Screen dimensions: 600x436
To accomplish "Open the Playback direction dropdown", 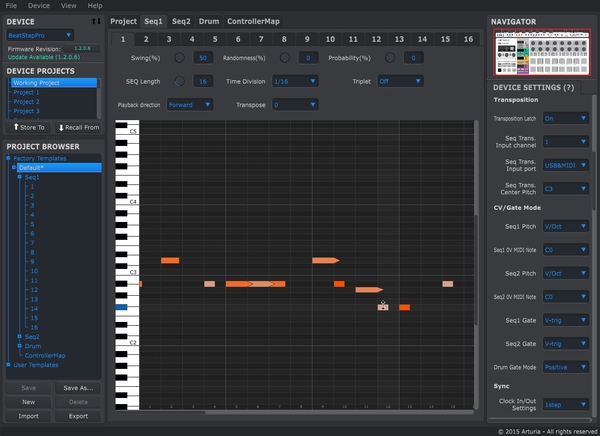I will [x=190, y=104].
